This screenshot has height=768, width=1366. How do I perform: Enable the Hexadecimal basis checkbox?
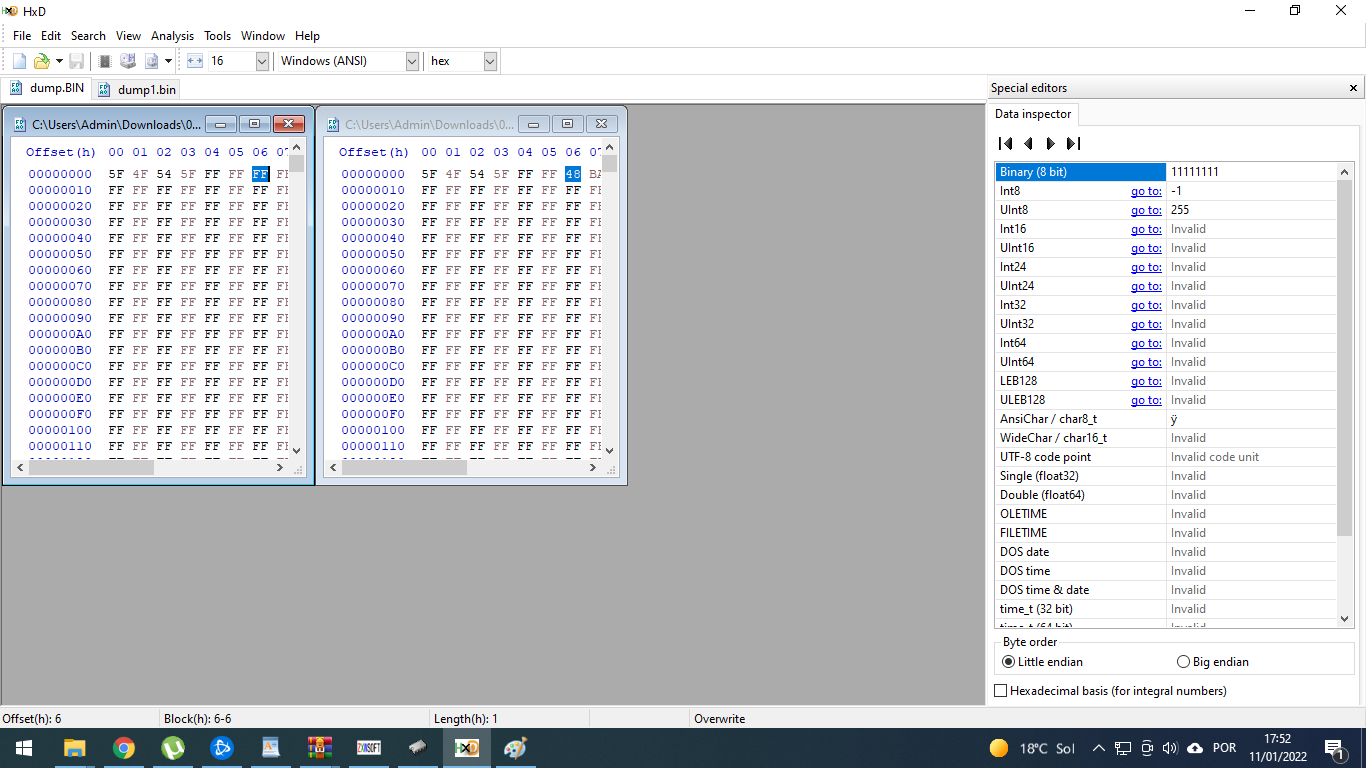click(x=1001, y=691)
